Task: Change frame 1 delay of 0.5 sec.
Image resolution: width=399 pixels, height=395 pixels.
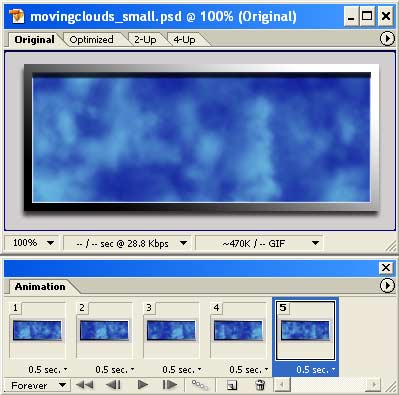Action: click(x=48, y=370)
